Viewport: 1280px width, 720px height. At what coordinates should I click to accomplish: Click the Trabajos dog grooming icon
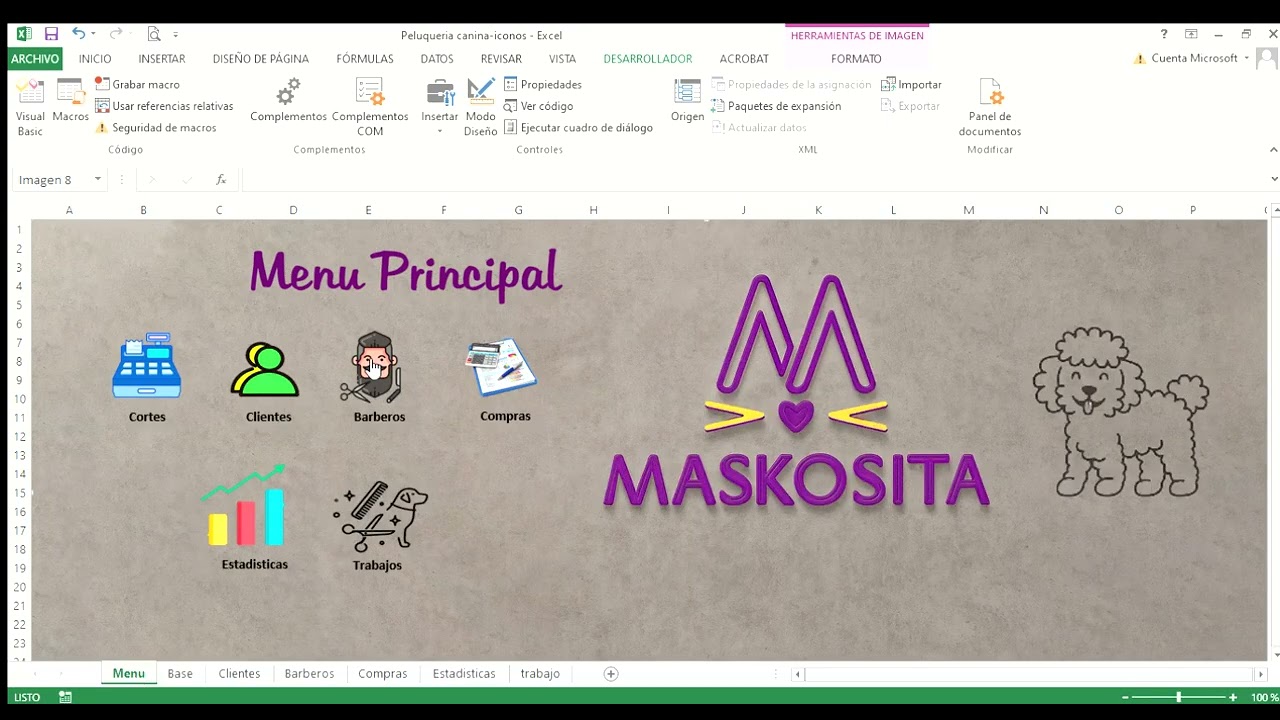point(380,517)
